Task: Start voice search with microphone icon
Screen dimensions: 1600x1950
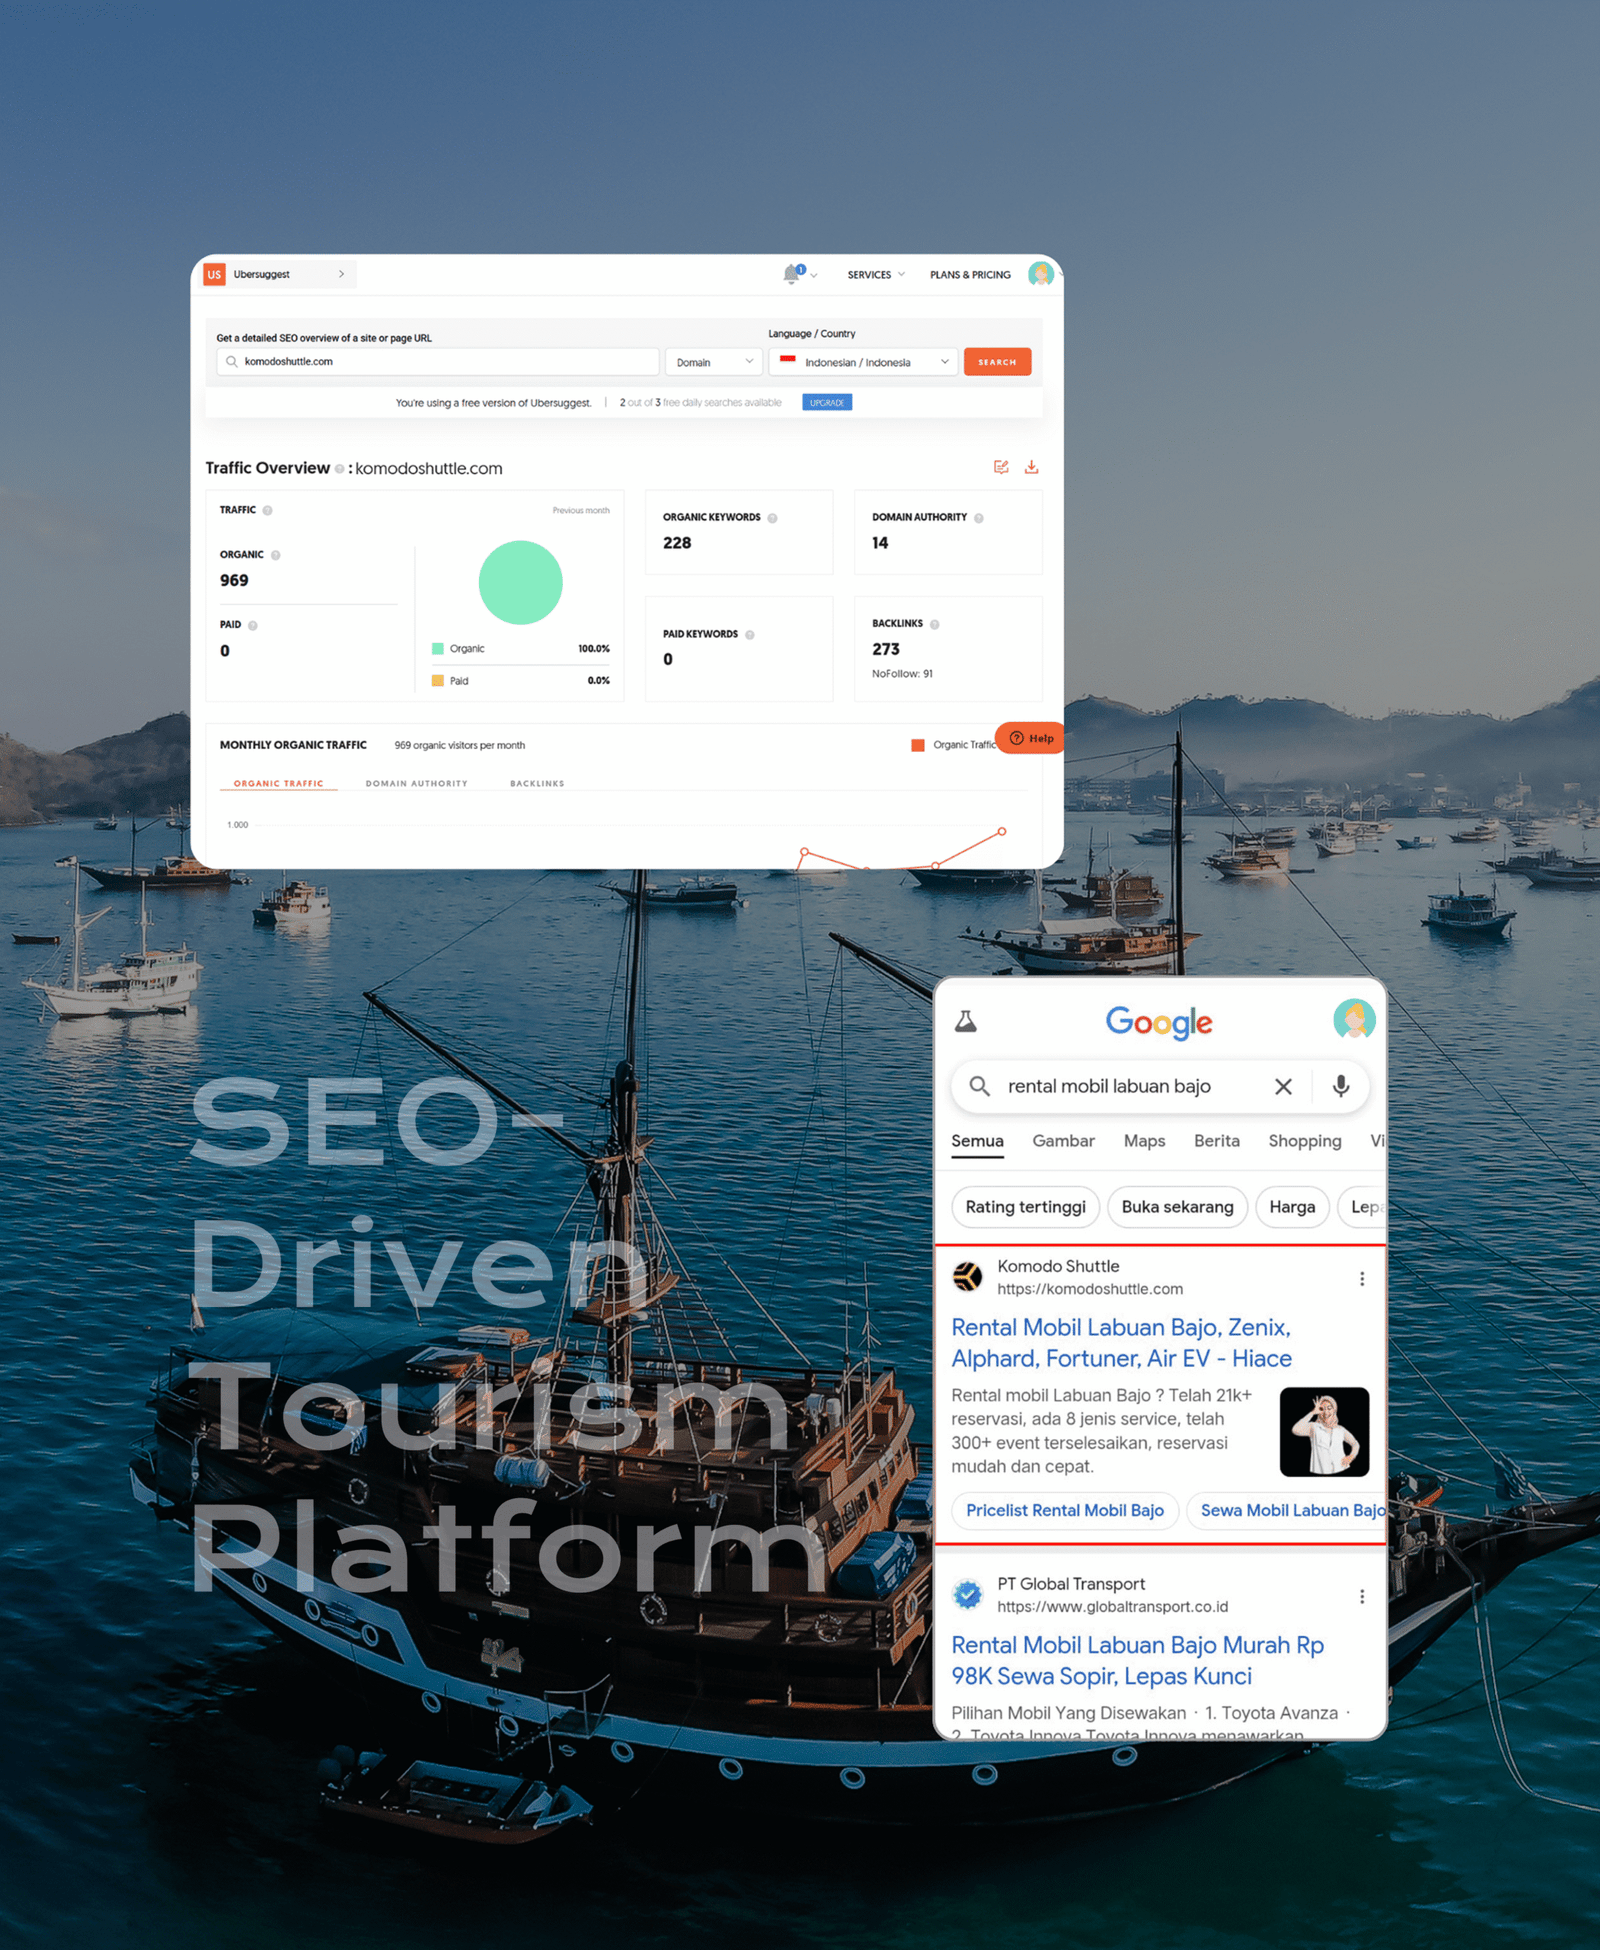Action: (1341, 1086)
